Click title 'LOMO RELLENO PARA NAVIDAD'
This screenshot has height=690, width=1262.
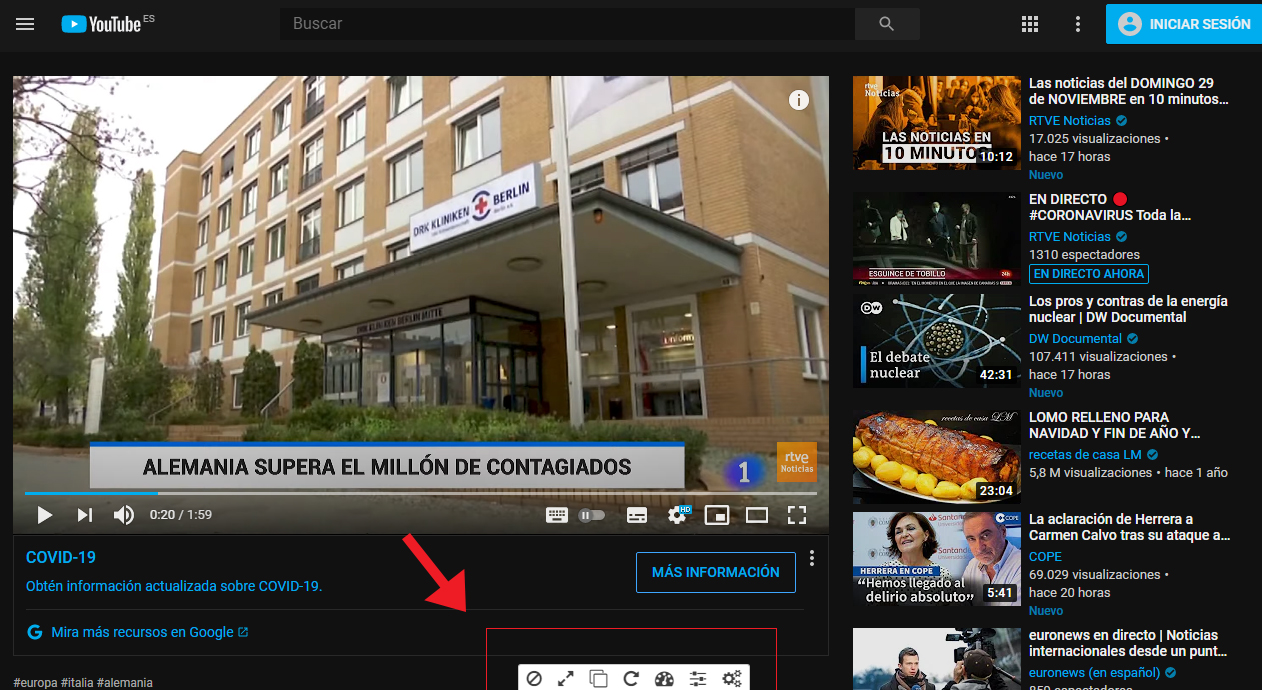(x=1114, y=425)
